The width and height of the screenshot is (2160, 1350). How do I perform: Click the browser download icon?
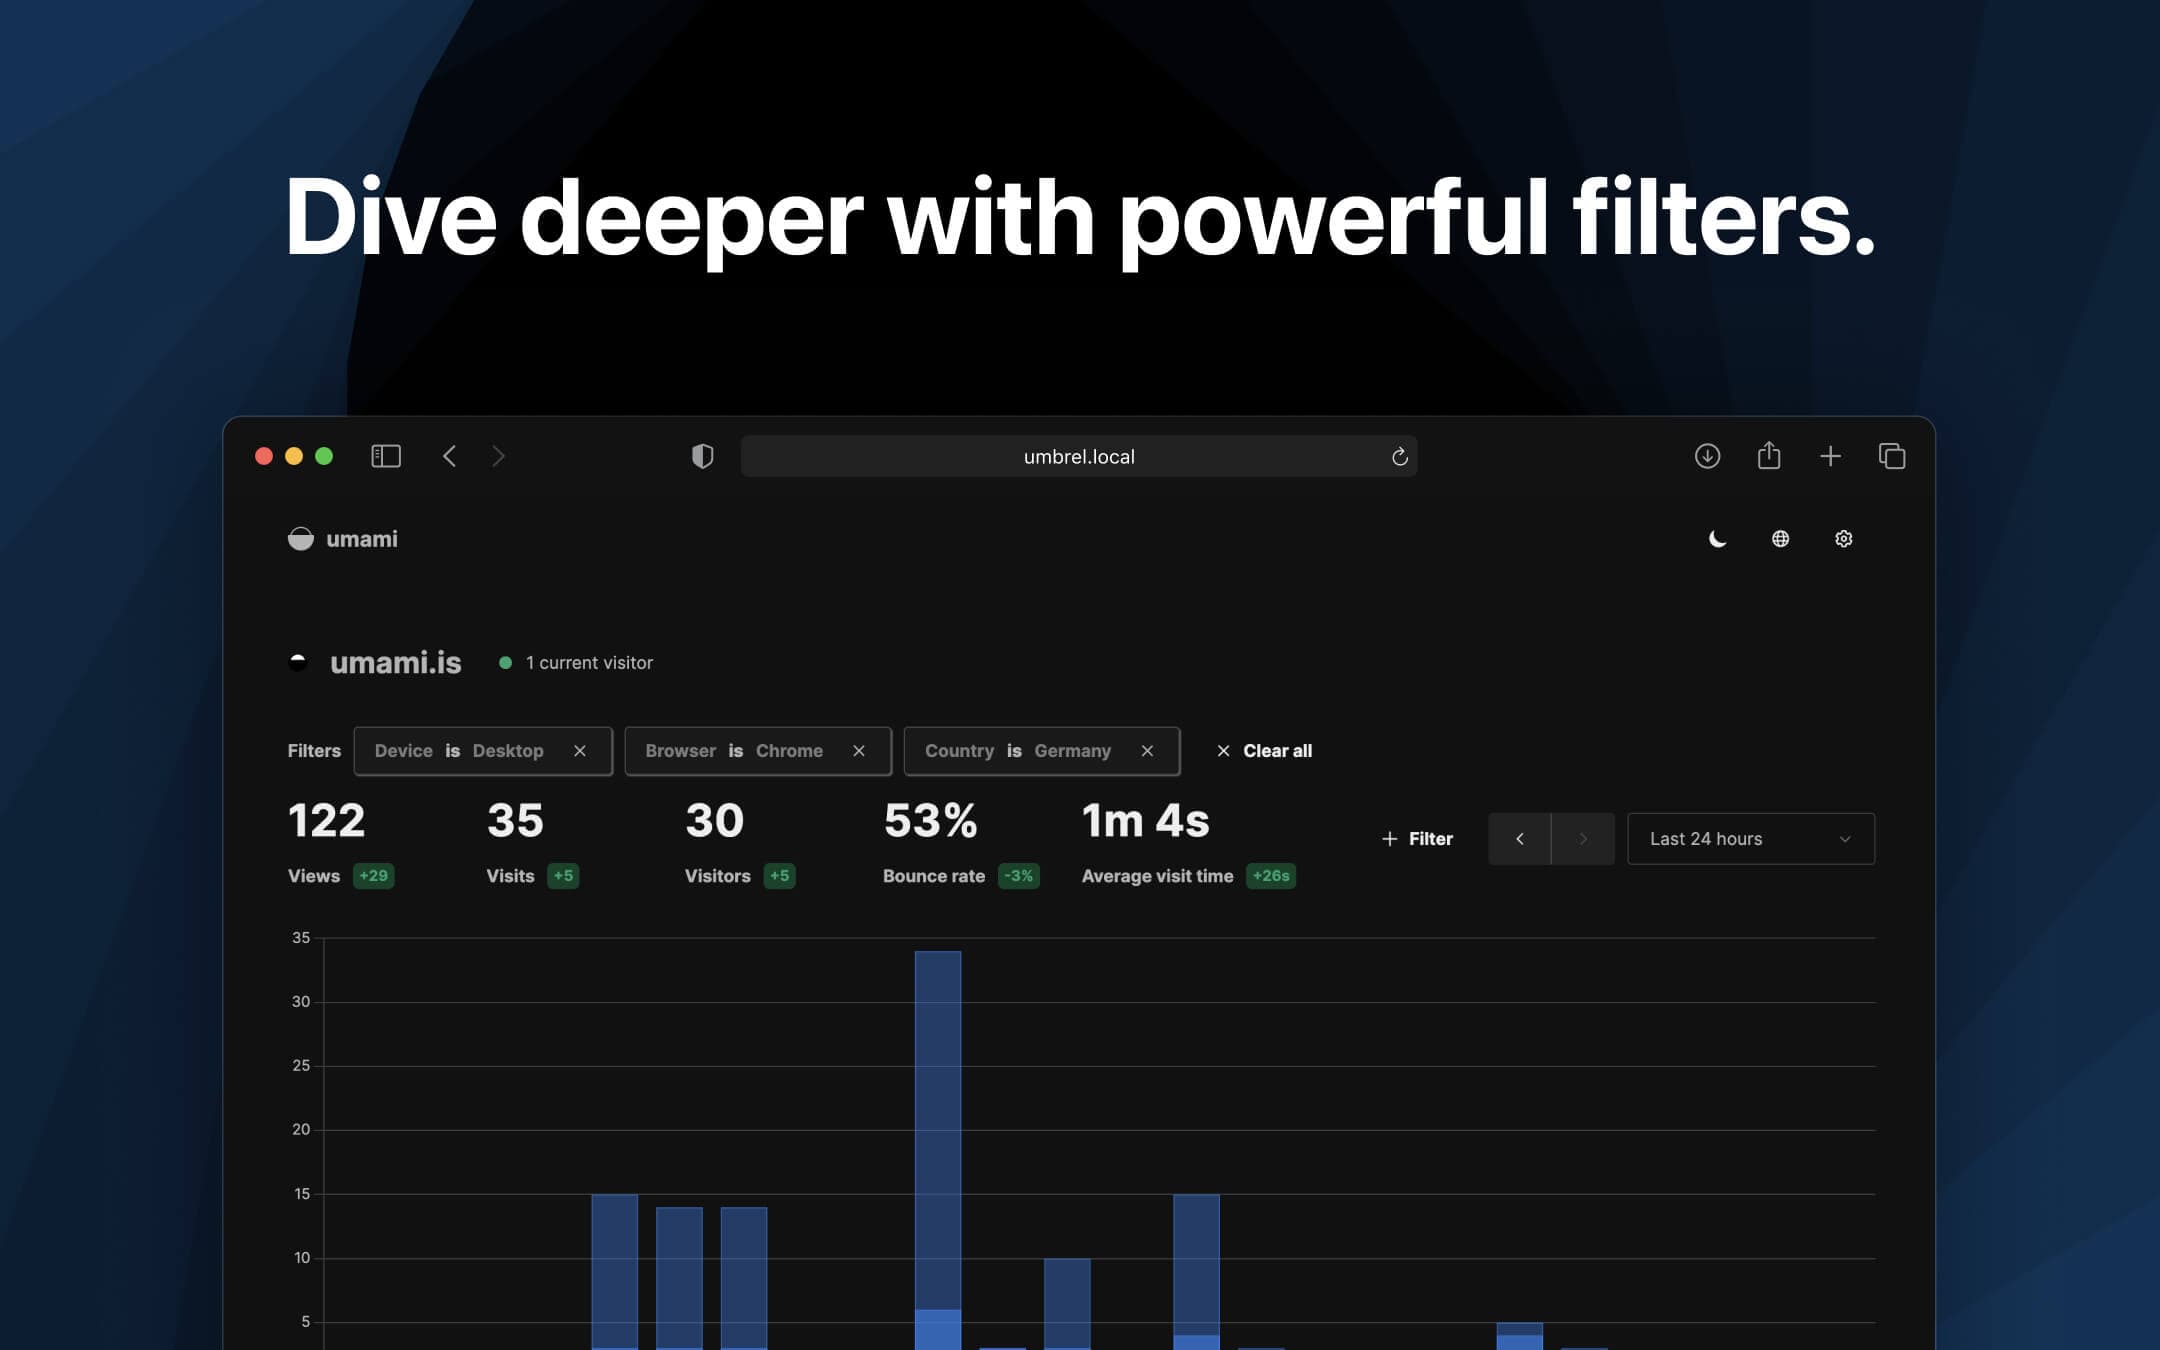(x=1707, y=456)
